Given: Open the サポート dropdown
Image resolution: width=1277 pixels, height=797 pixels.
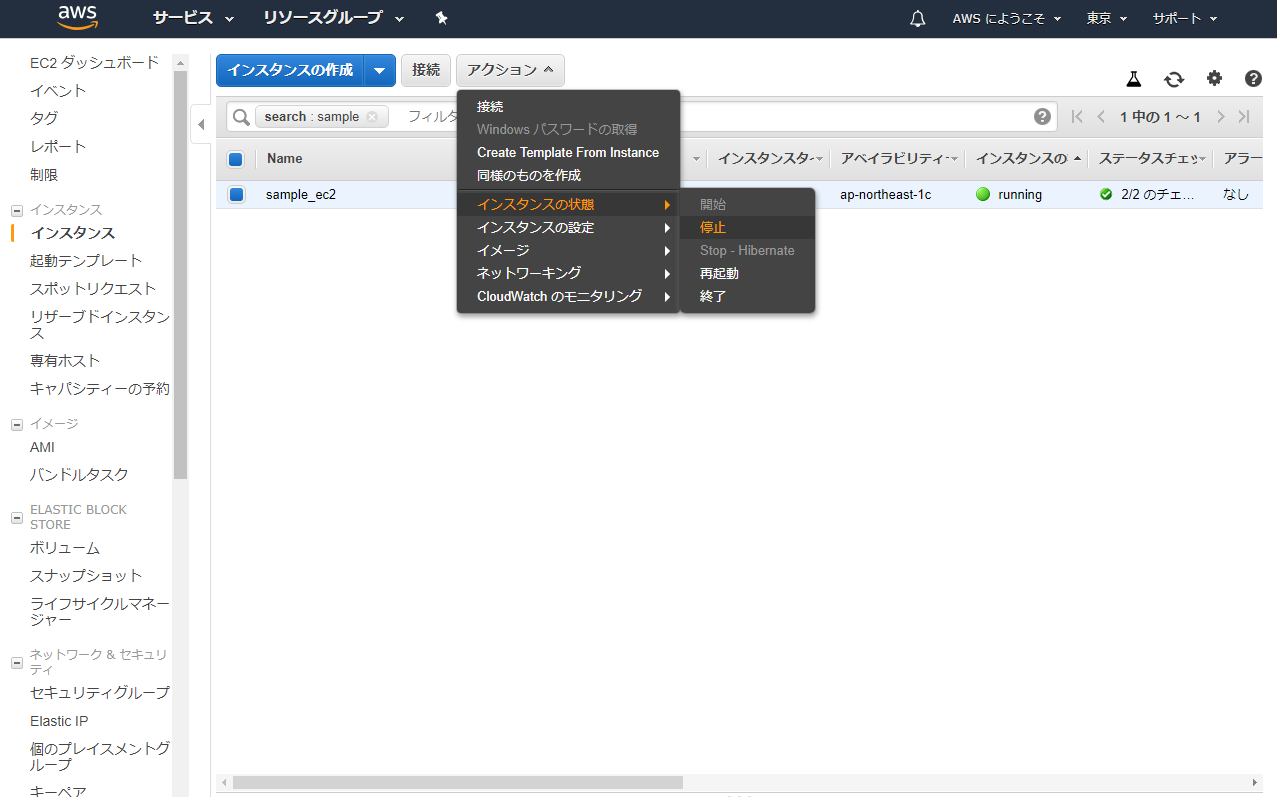Looking at the screenshot, I should point(1185,19).
